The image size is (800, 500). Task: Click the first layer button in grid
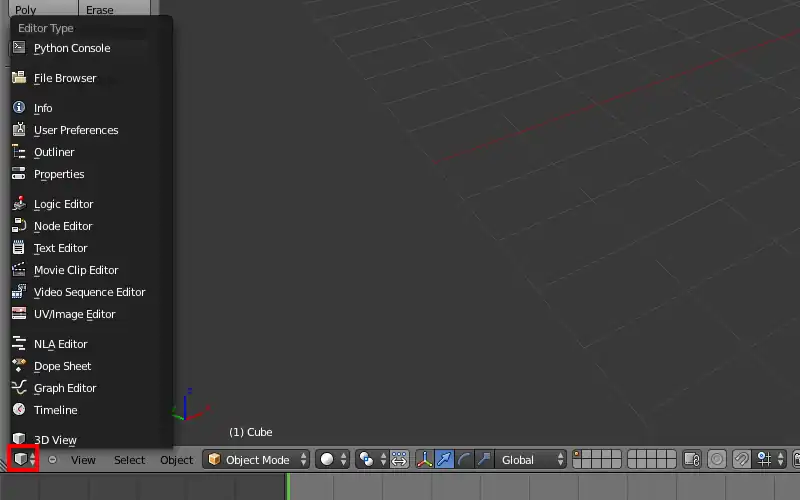pyautogui.click(x=578, y=455)
